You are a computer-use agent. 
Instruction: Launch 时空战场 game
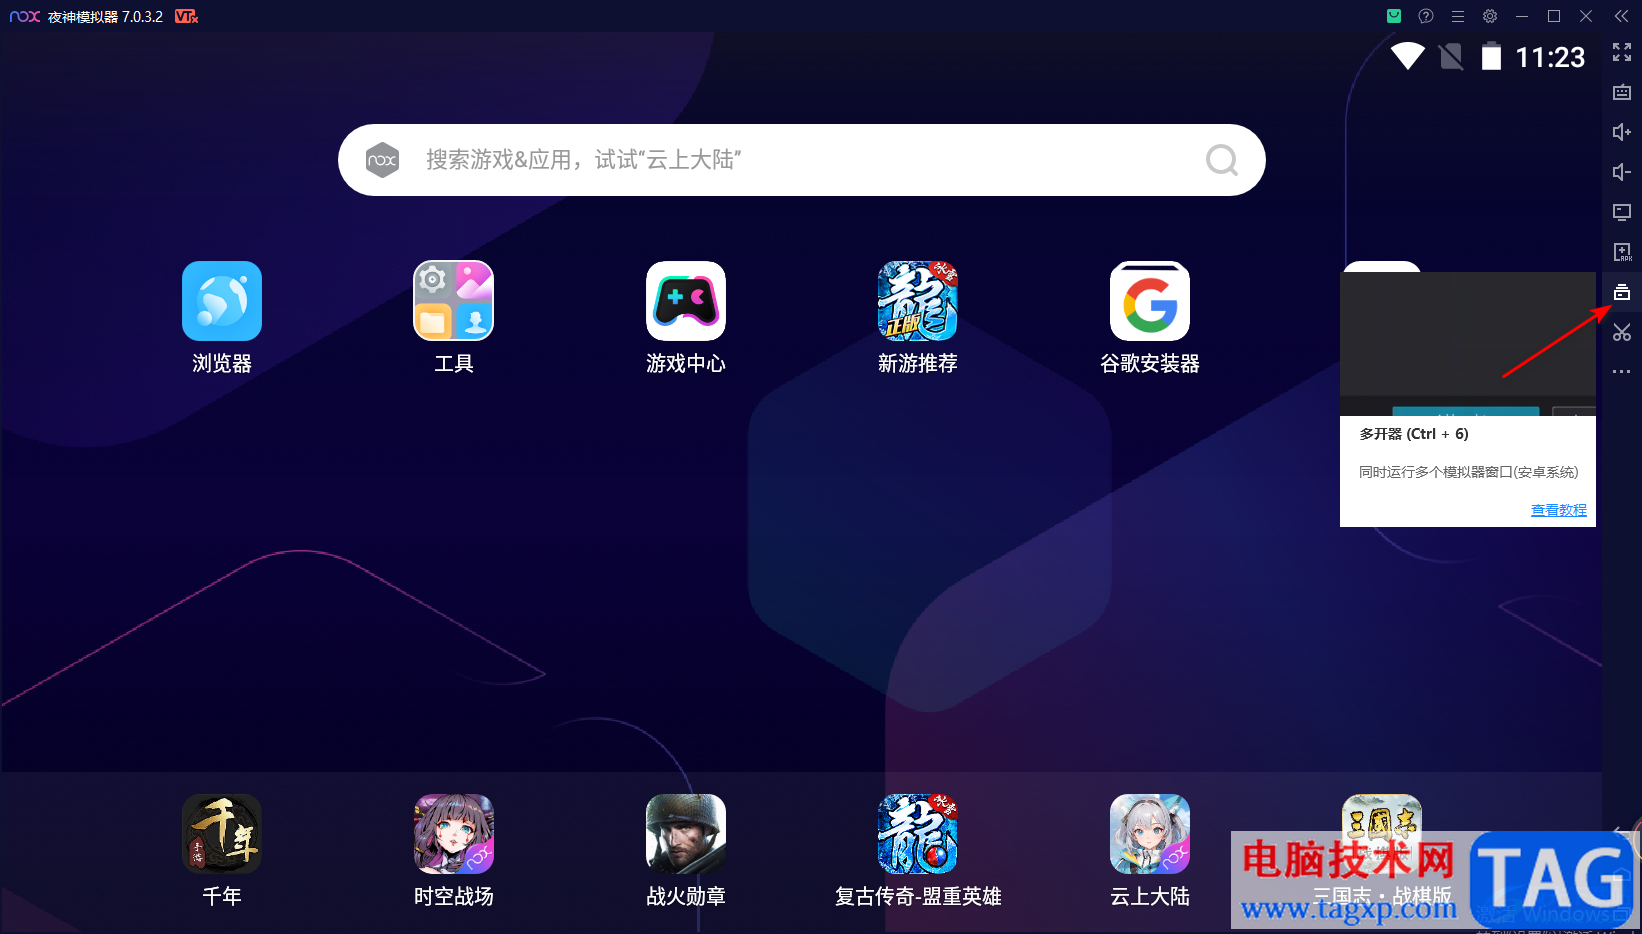tap(454, 834)
